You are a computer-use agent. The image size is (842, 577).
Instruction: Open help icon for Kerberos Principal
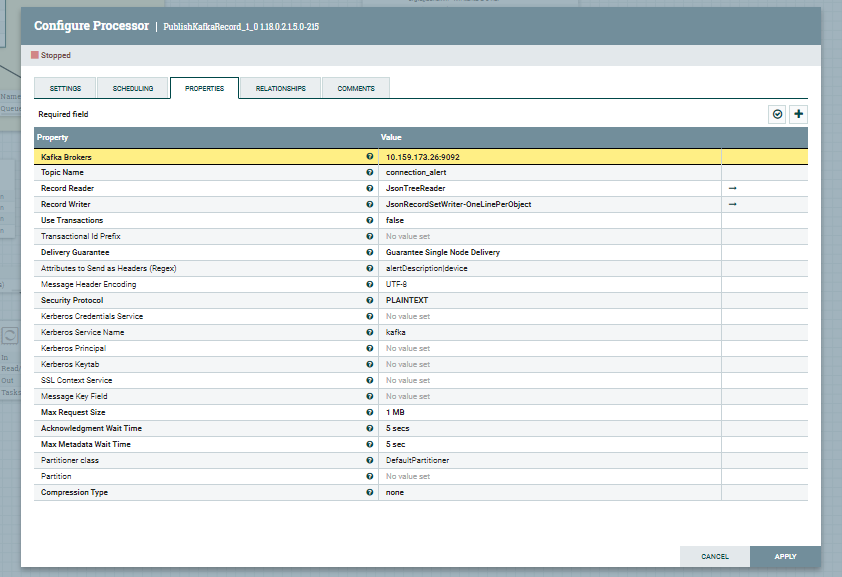point(369,348)
